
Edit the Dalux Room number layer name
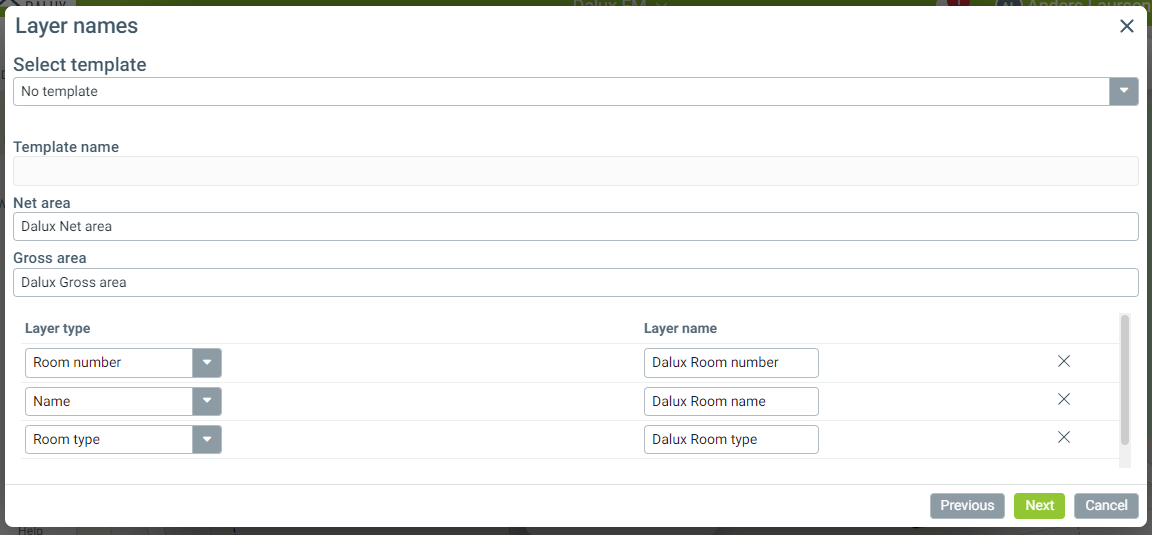731,362
